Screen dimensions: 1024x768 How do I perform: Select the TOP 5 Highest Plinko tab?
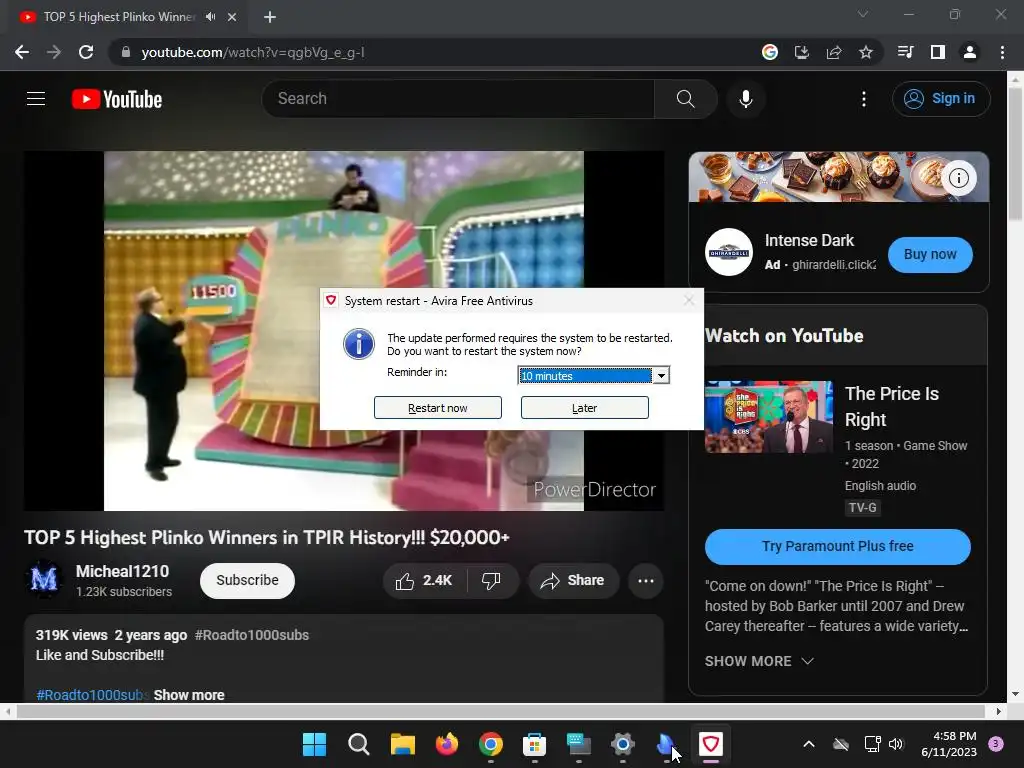[120, 16]
